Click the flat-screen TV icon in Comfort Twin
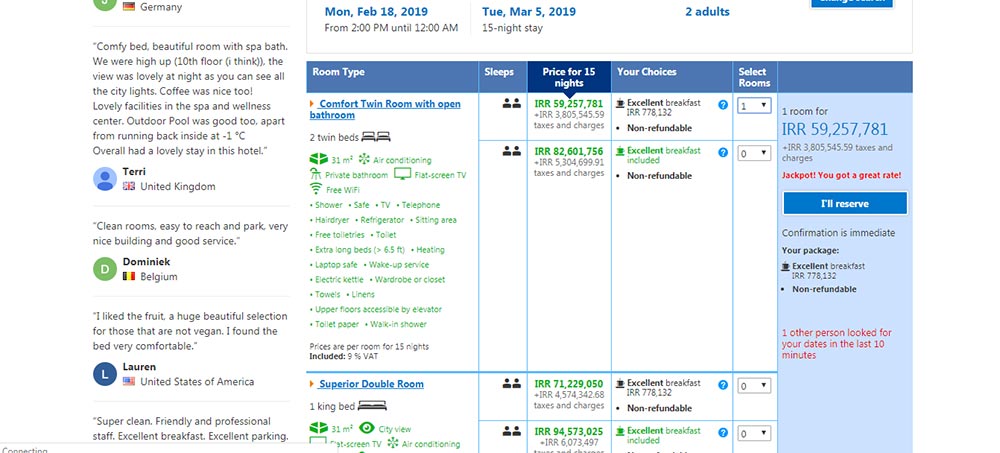 [402, 174]
